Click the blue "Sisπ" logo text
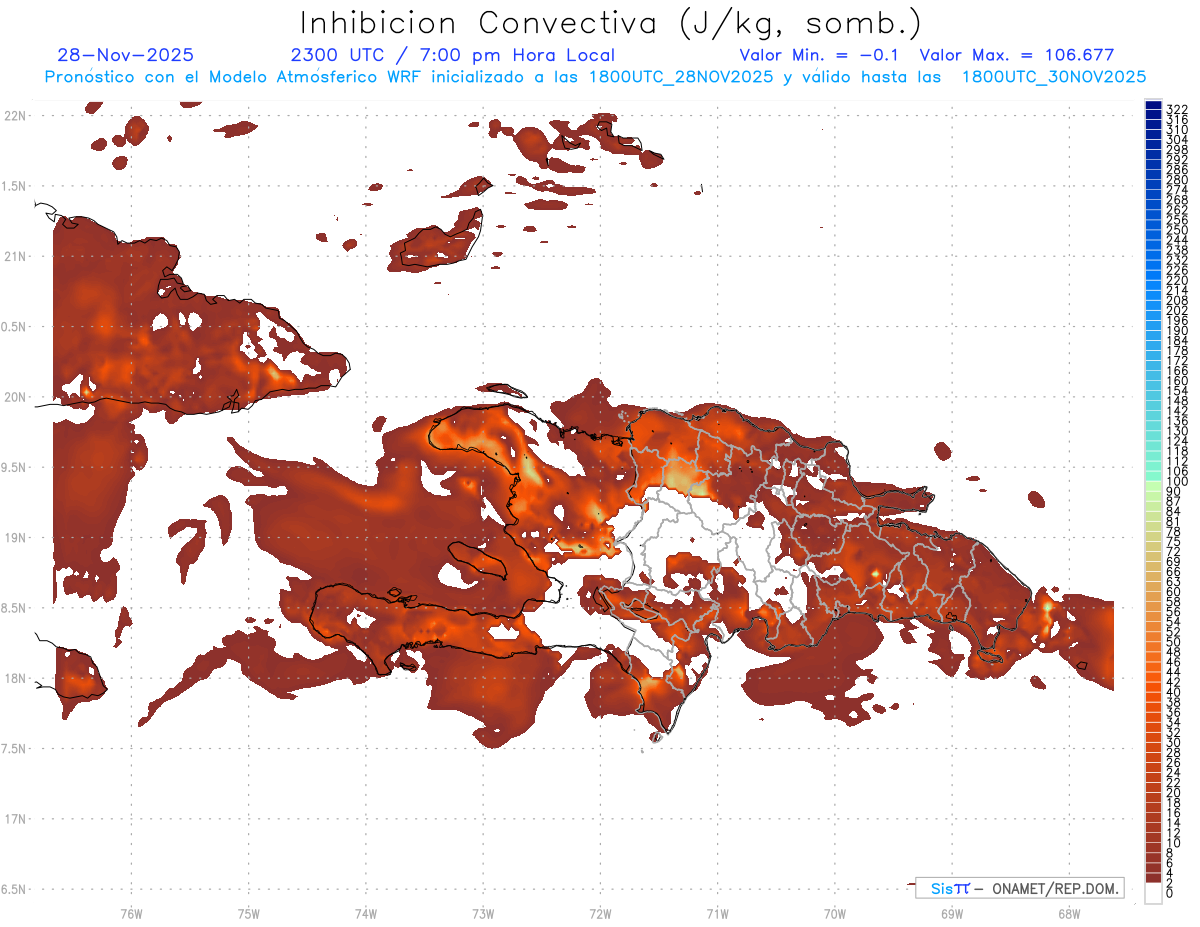This screenshot has width=1200, height=927. click(949, 888)
